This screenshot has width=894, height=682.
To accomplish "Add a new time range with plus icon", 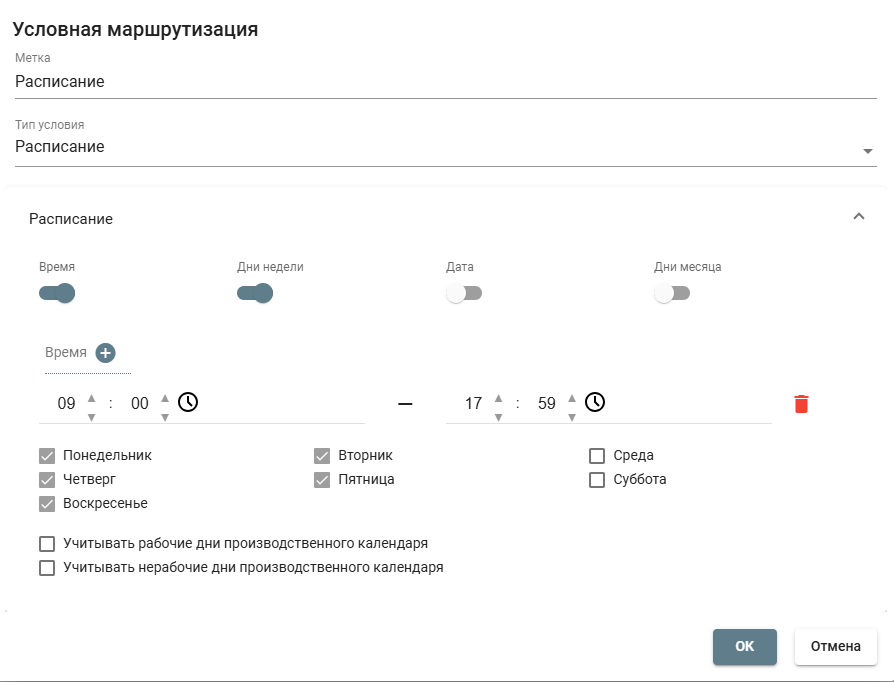I will pos(105,353).
